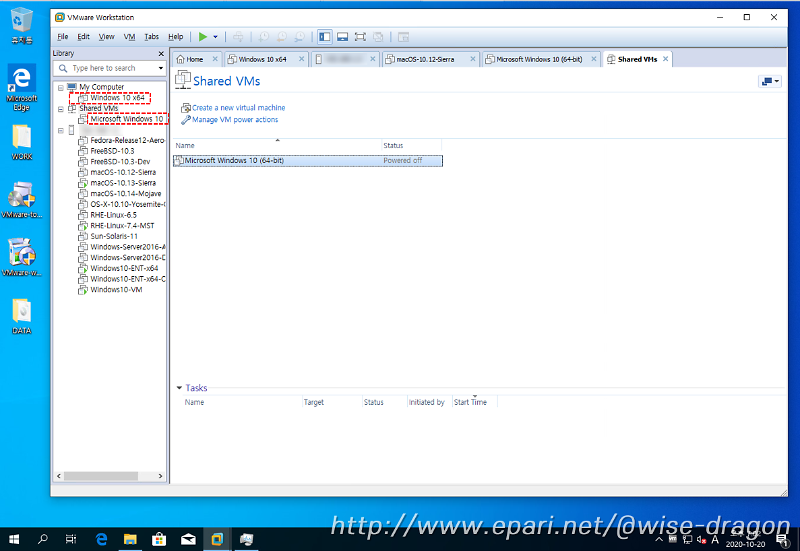The height and width of the screenshot is (551, 800).
Task: Sort the VM list by Name column
Action: click(277, 145)
